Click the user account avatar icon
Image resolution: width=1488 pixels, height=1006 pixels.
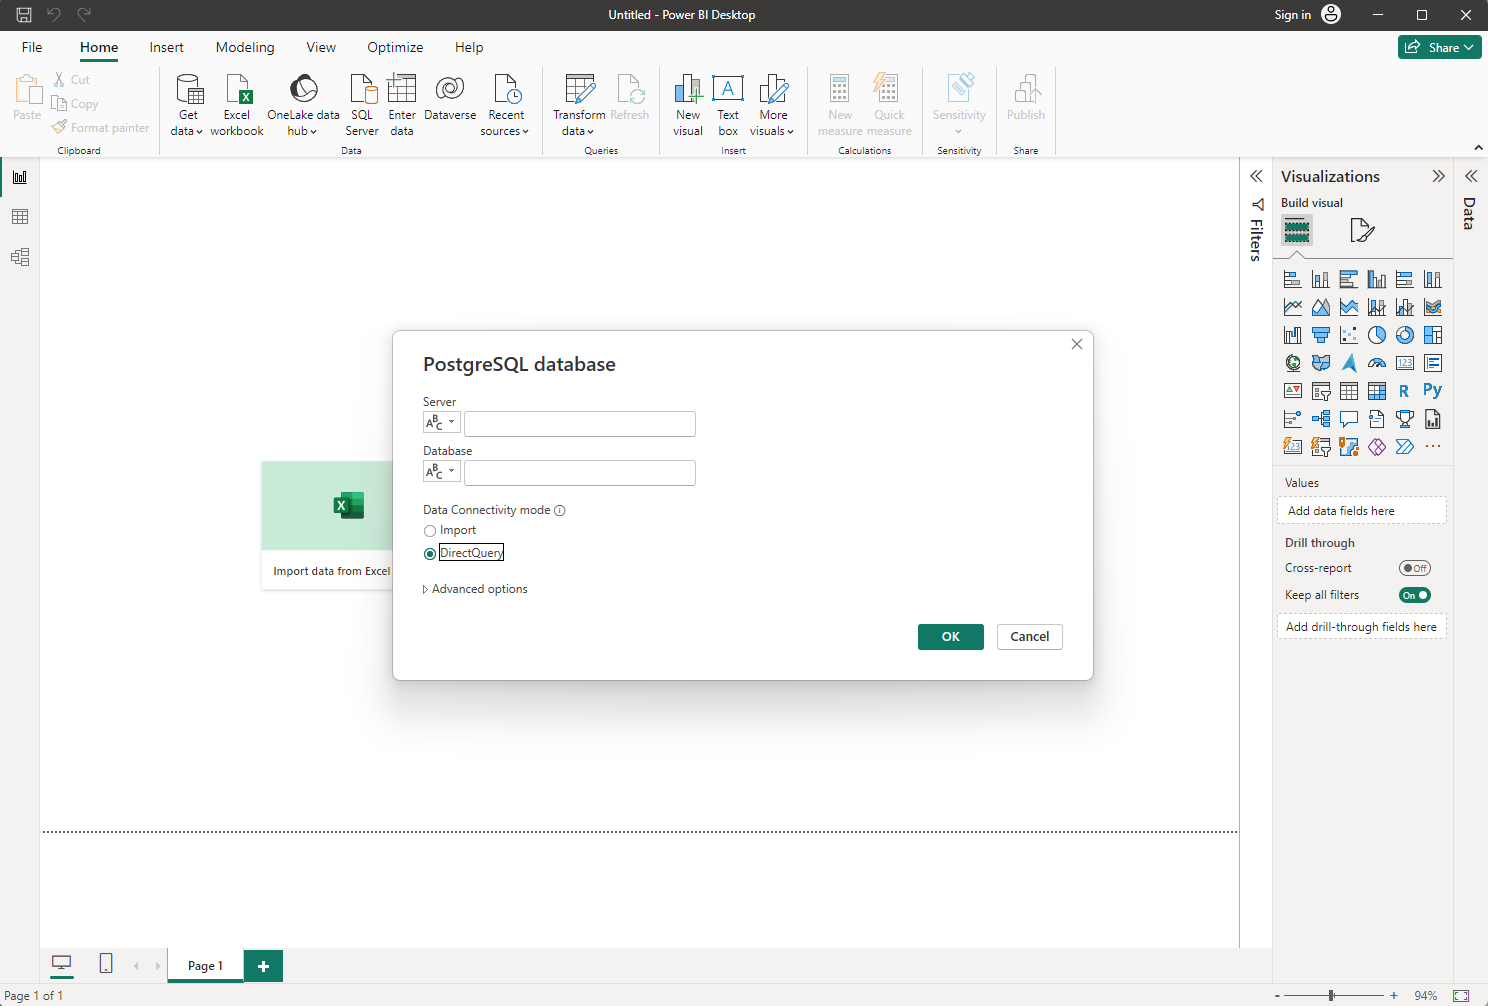coord(1331,14)
